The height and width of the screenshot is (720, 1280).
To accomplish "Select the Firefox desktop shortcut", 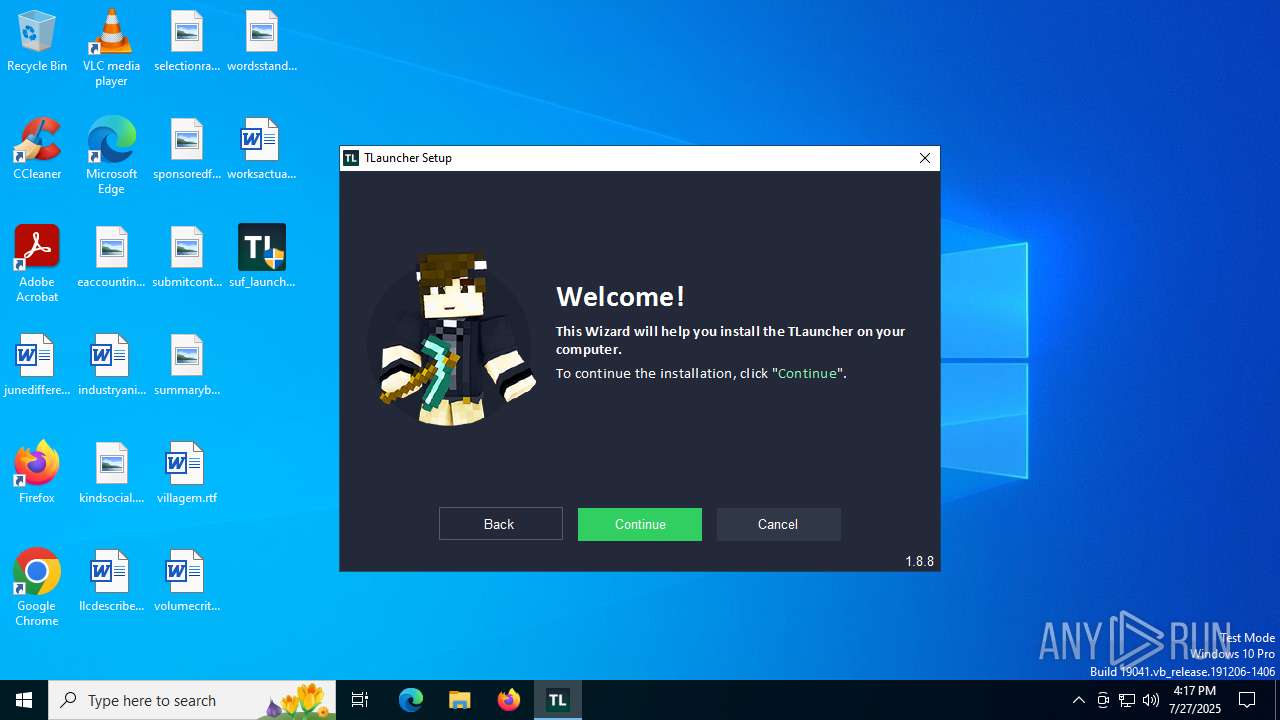I will coord(37,473).
